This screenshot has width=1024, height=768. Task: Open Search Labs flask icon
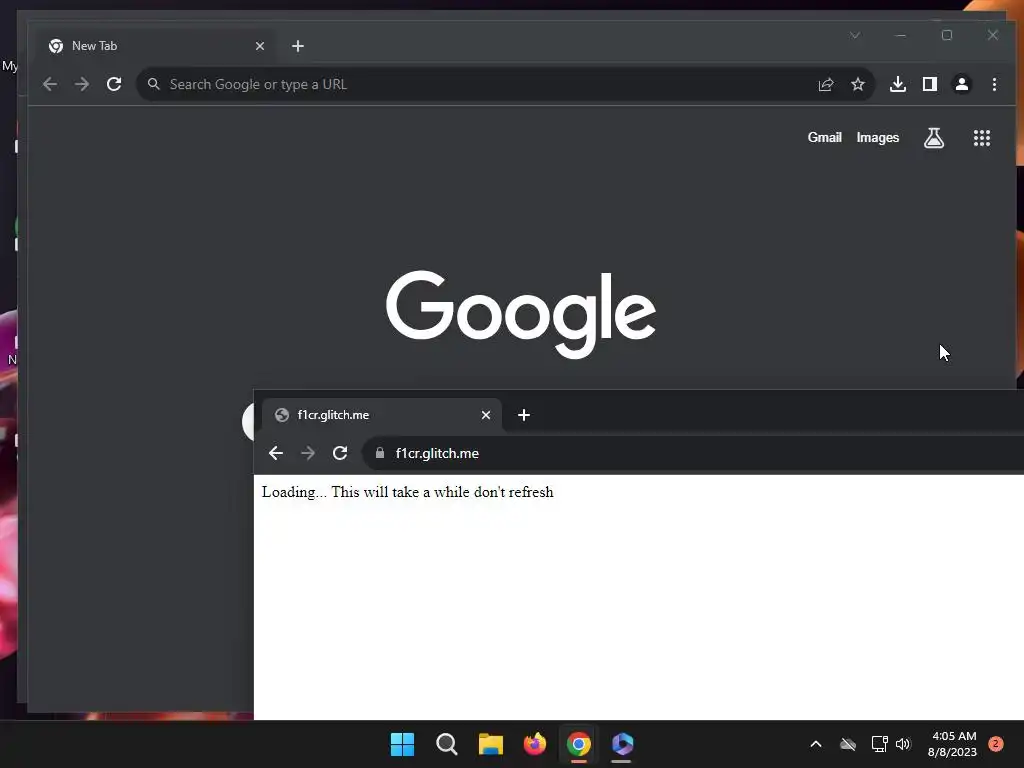934,138
